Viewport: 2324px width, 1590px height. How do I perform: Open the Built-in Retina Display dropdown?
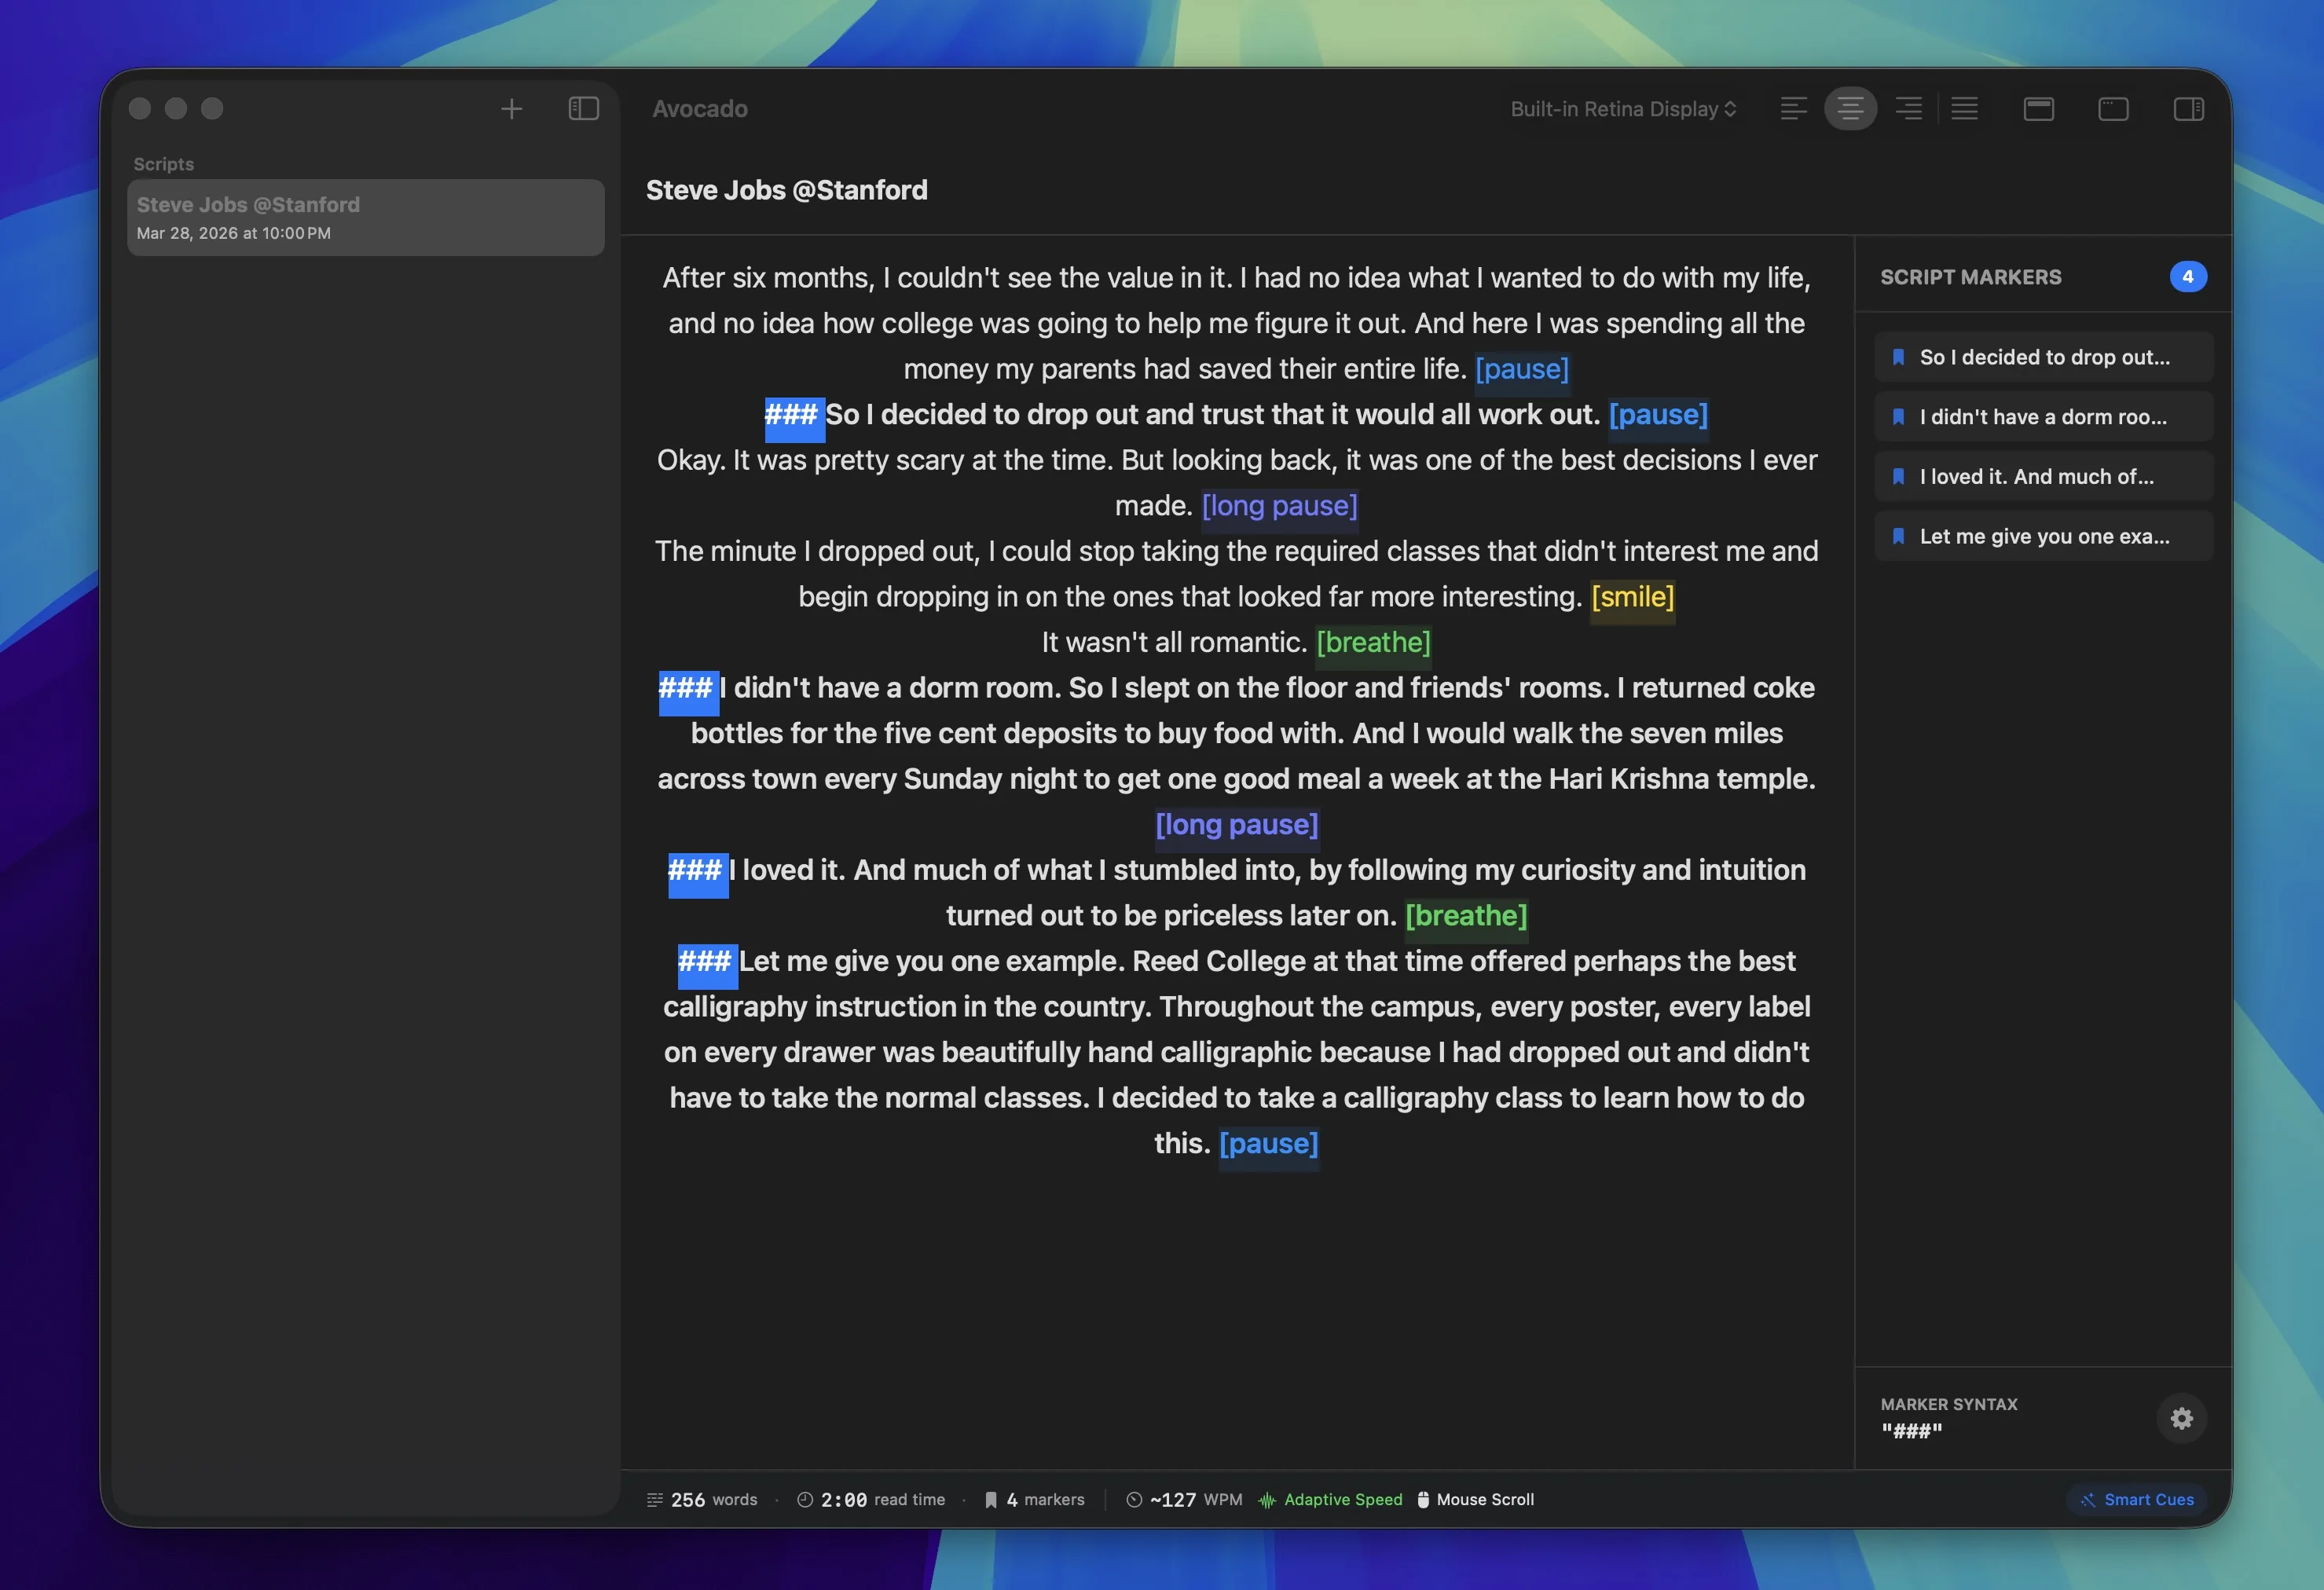pos(1621,108)
